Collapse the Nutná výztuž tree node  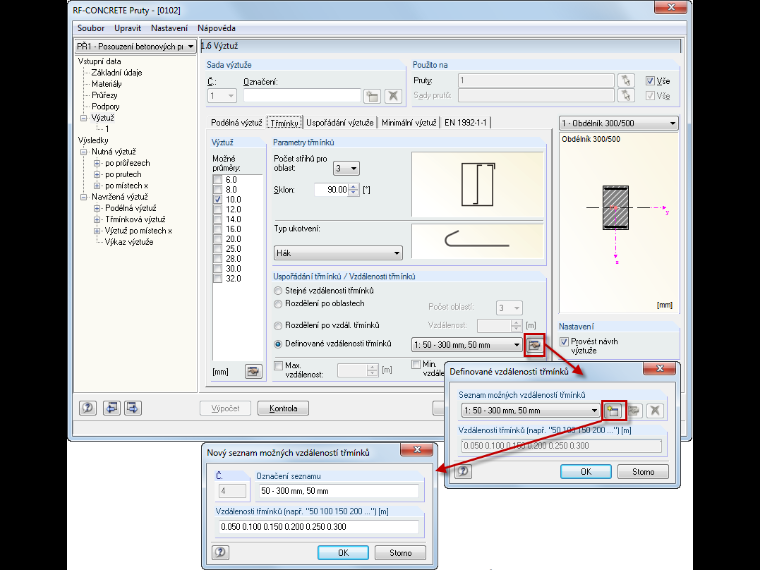[83, 152]
